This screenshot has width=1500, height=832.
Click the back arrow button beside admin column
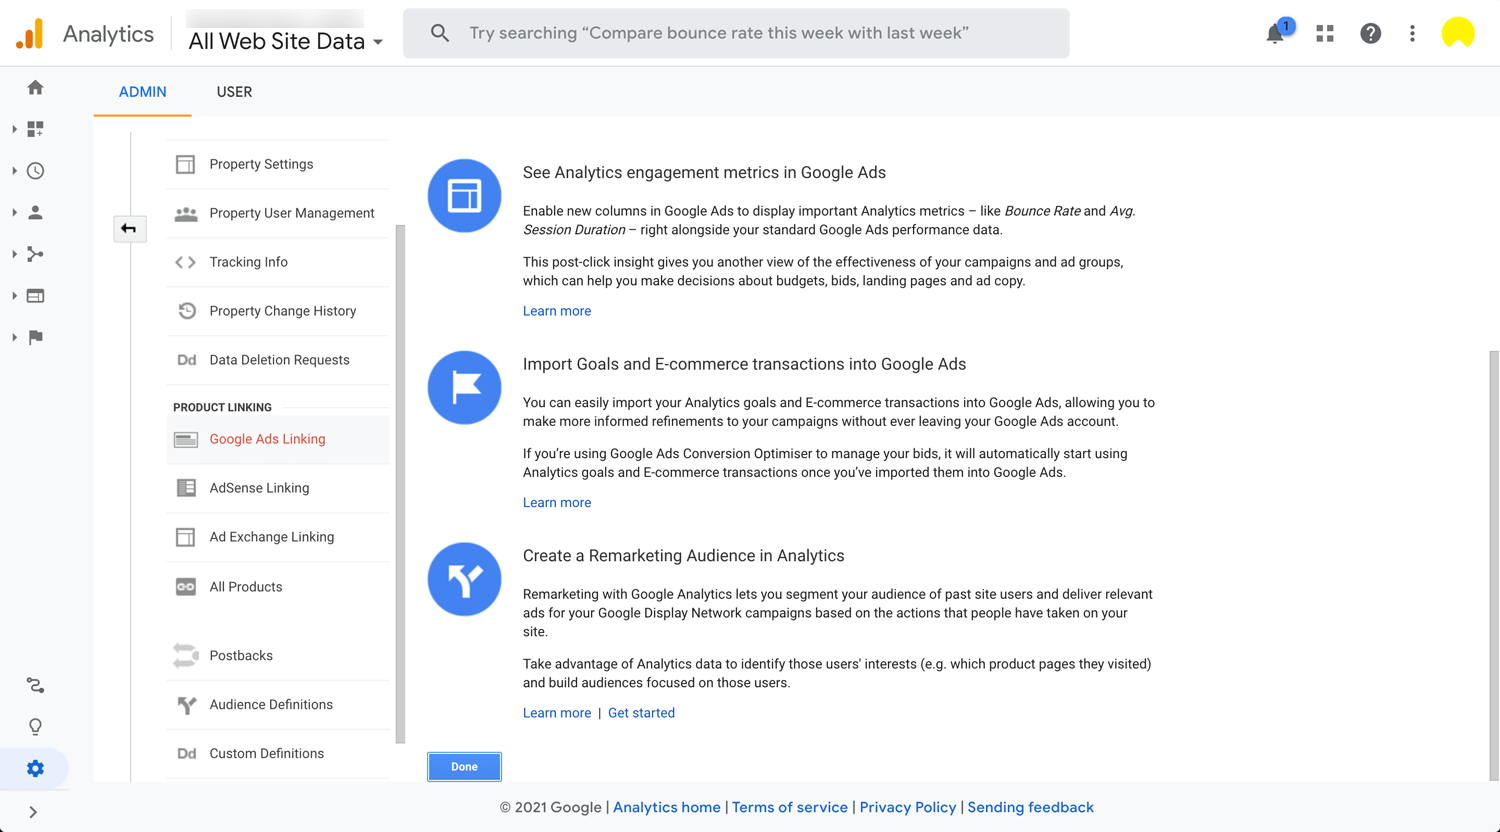[x=129, y=229]
